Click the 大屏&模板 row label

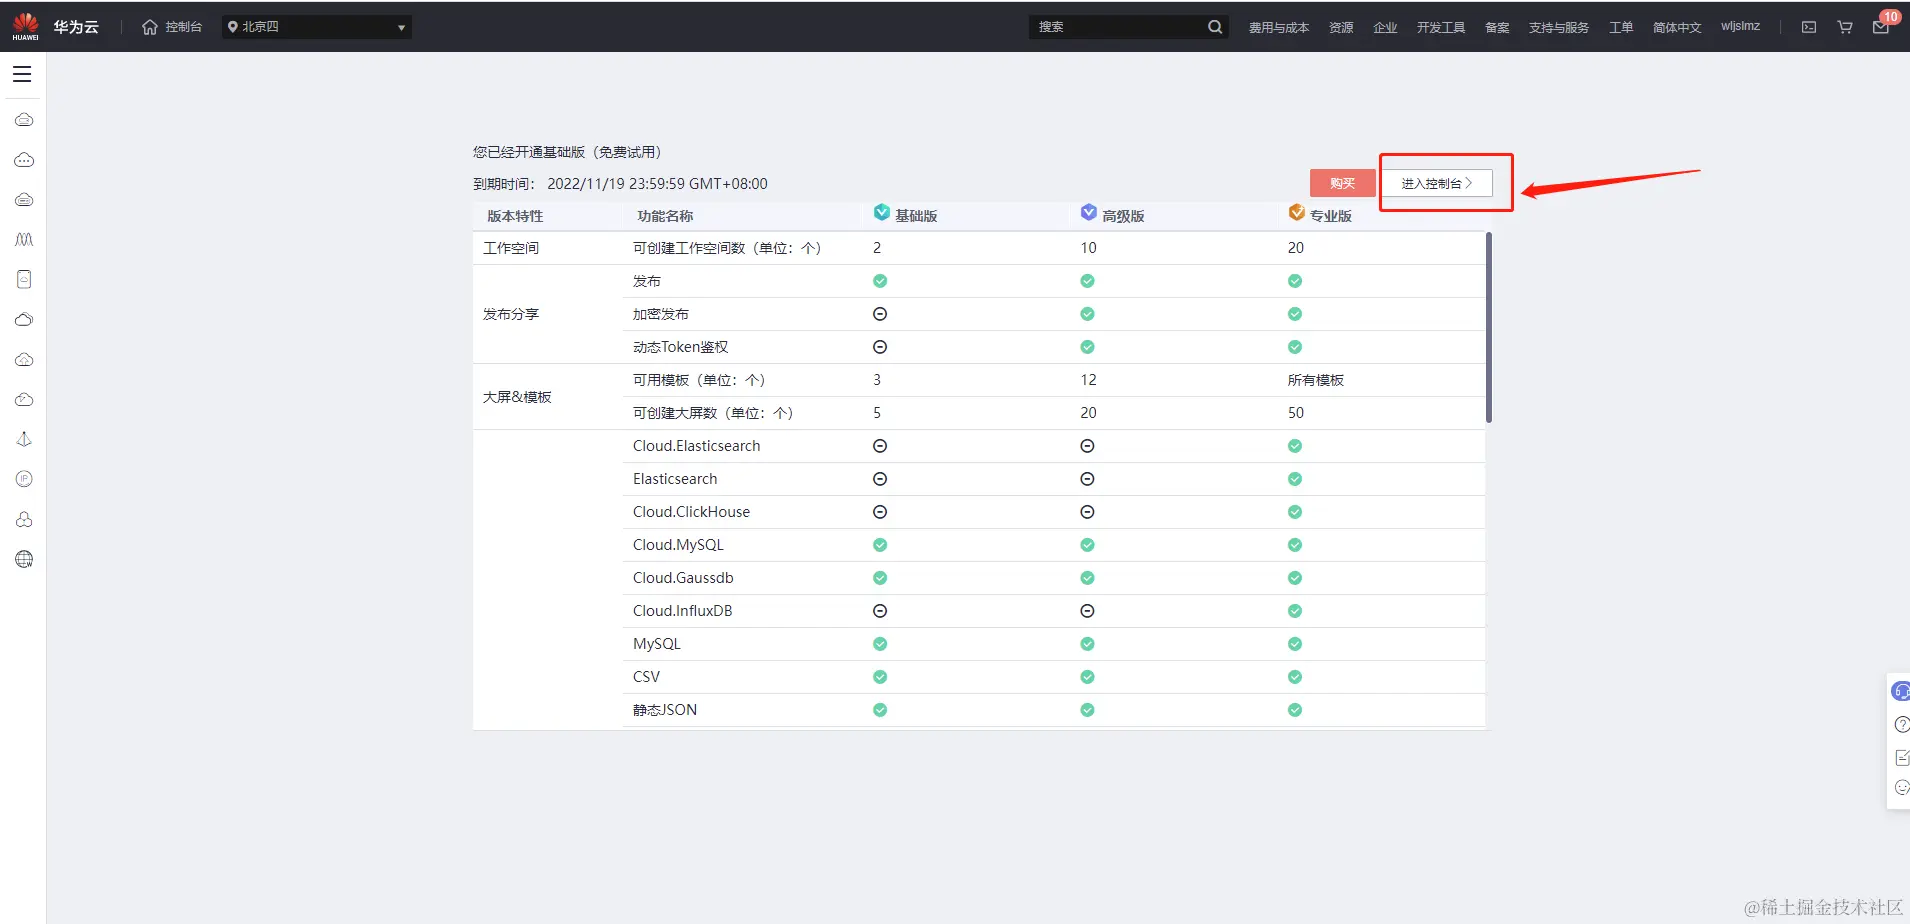pyautogui.click(x=517, y=397)
